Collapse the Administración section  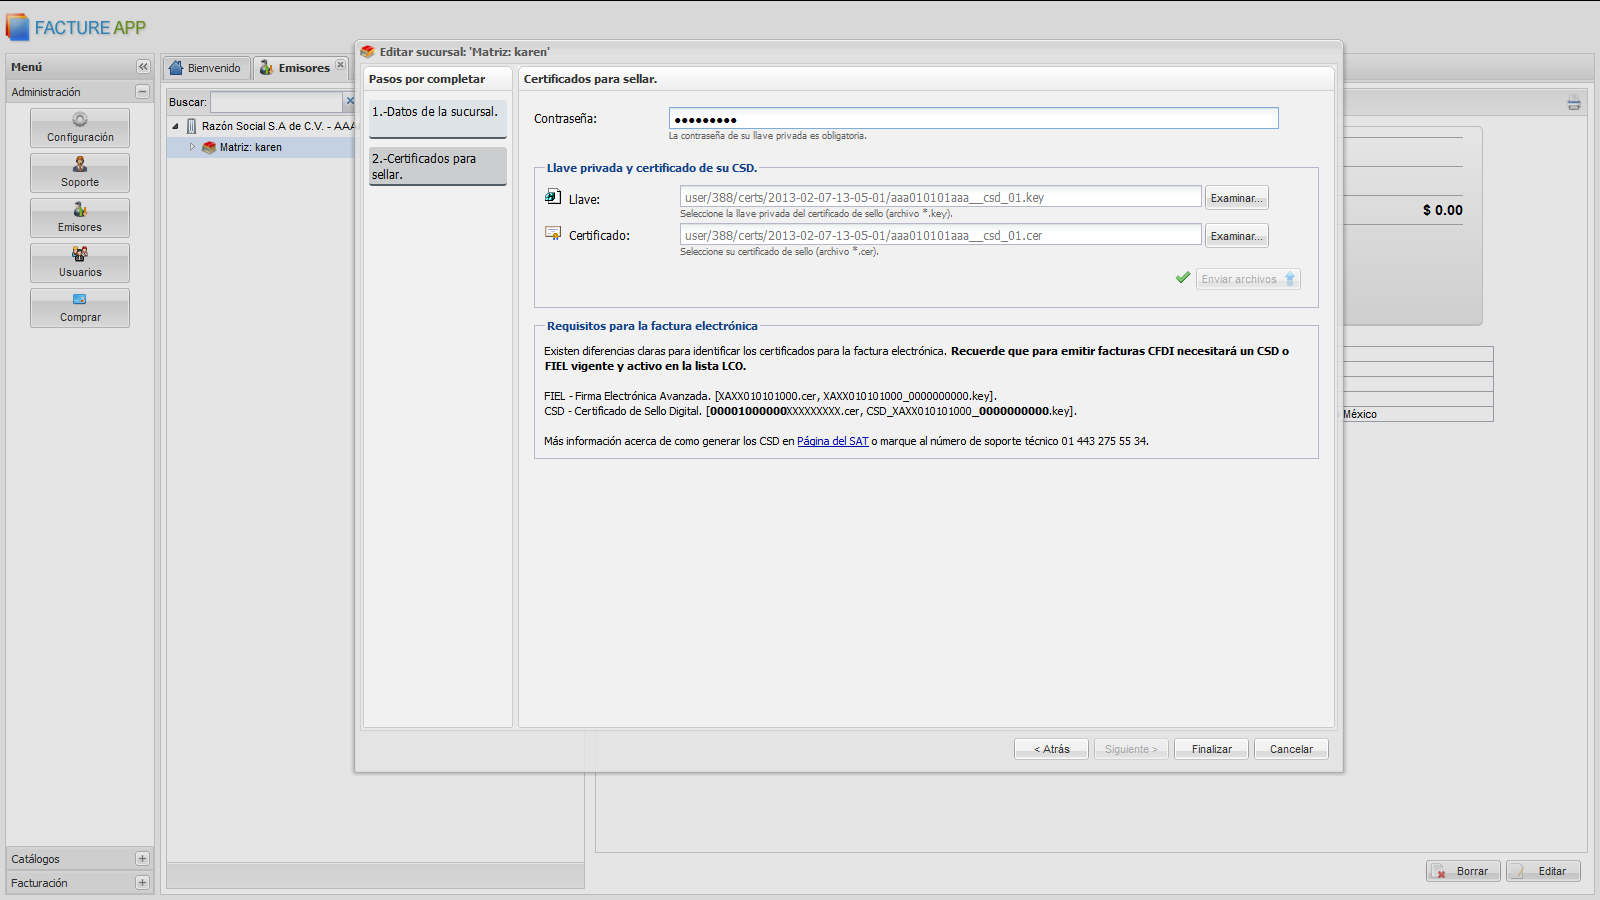tap(142, 92)
